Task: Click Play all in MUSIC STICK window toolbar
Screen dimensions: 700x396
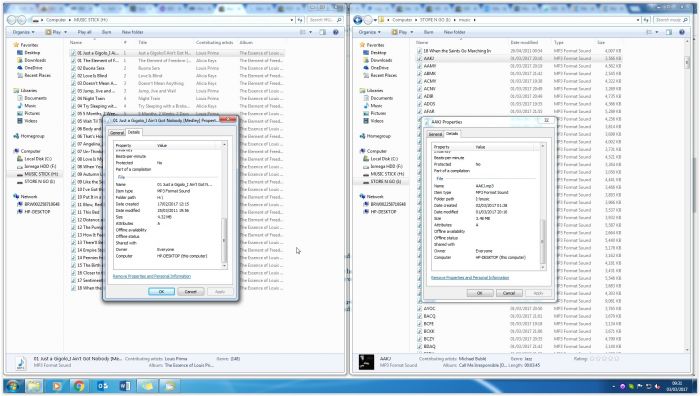Action: tap(84, 32)
